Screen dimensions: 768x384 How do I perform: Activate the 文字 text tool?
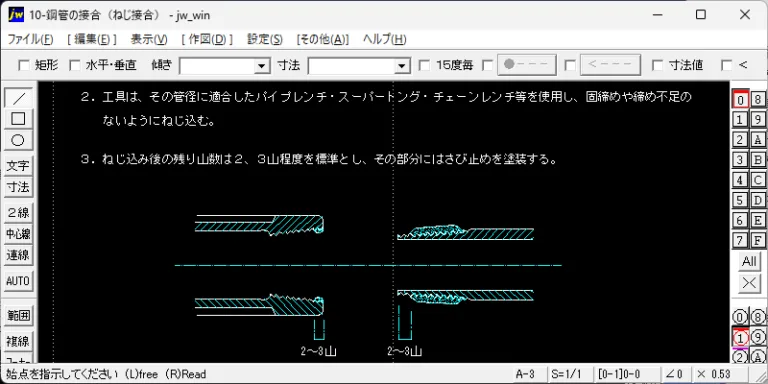pos(18,166)
